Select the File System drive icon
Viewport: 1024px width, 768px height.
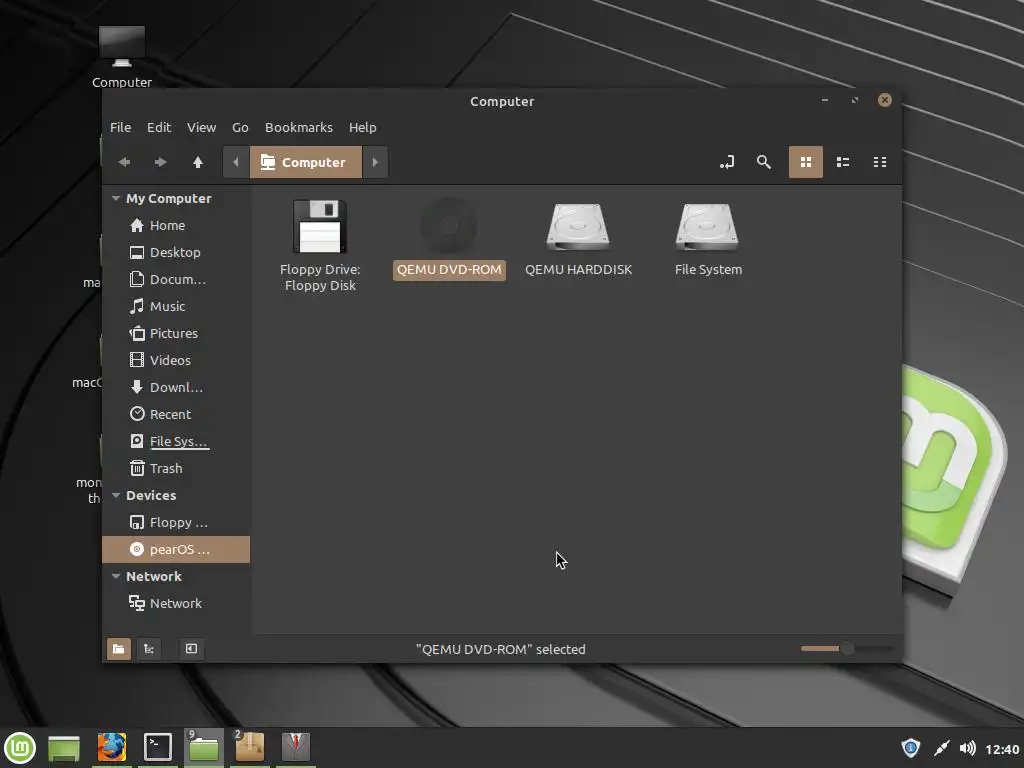707,226
